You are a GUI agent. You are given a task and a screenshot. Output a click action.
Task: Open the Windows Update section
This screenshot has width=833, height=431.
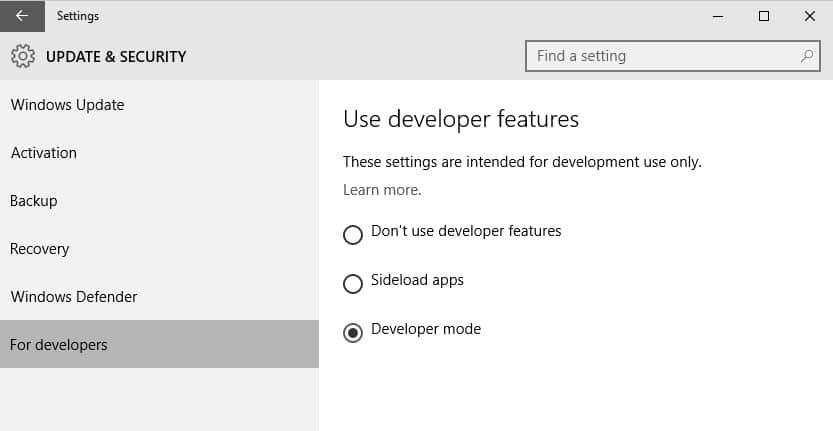pyautogui.click(x=67, y=105)
